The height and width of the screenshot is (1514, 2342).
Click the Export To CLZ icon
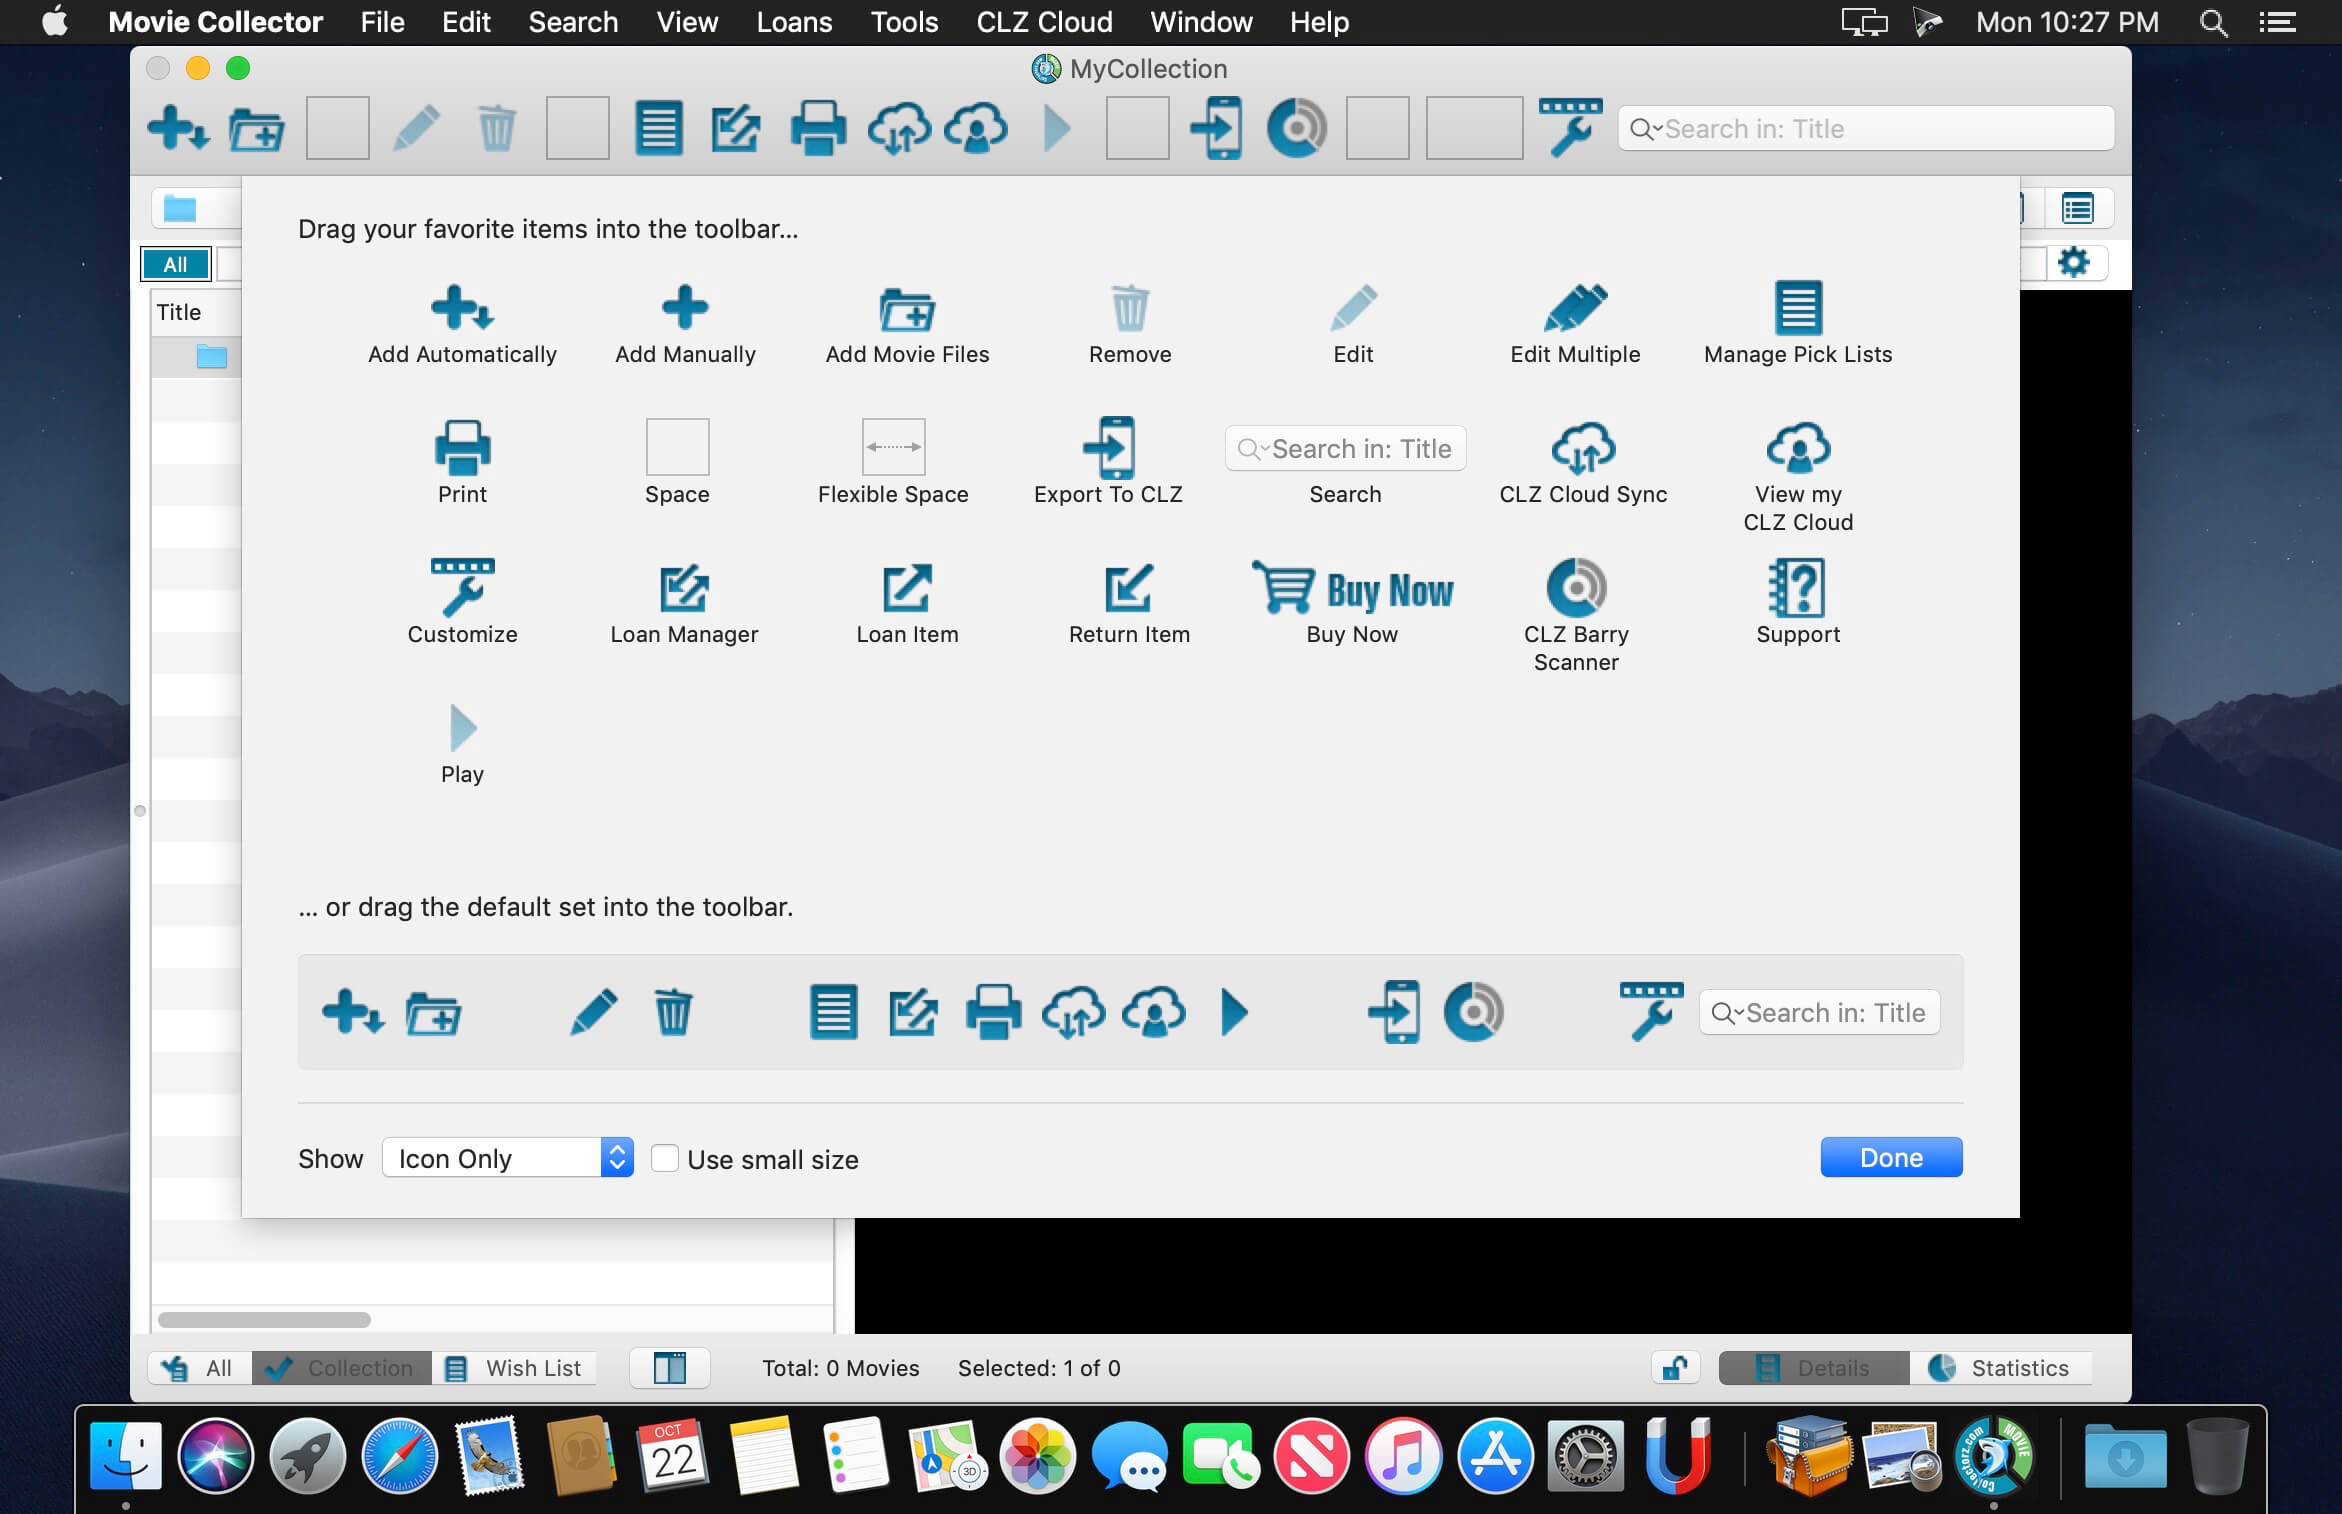(1108, 448)
